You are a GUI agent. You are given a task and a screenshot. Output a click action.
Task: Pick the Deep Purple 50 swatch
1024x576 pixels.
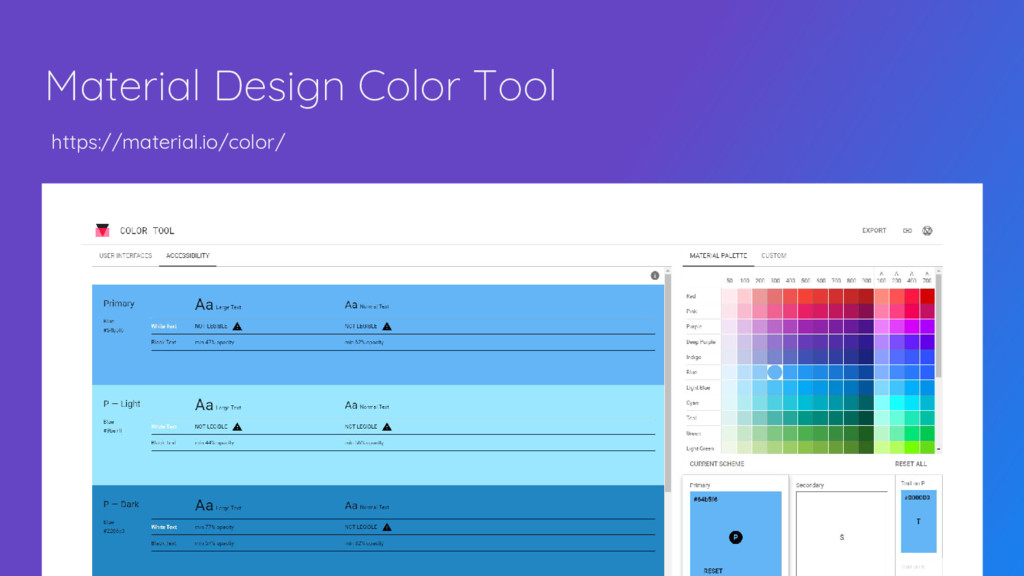click(x=729, y=342)
